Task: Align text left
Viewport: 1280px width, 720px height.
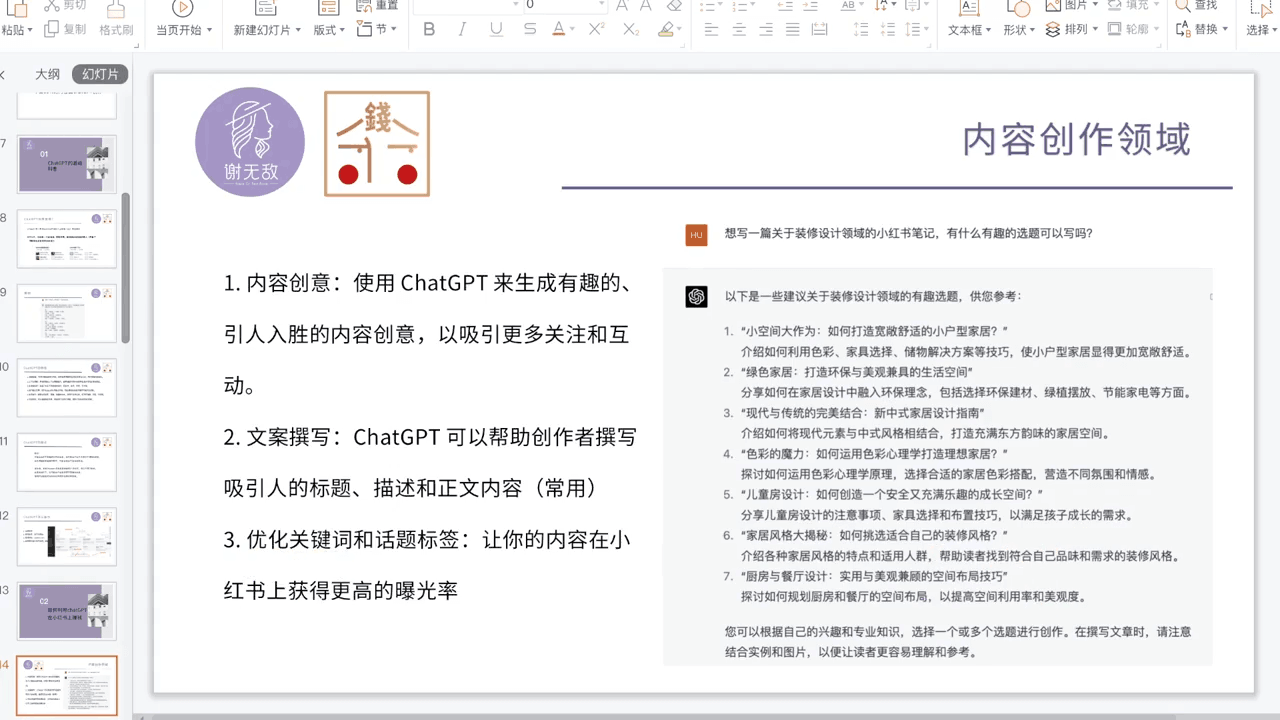Action: click(x=711, y=29)
